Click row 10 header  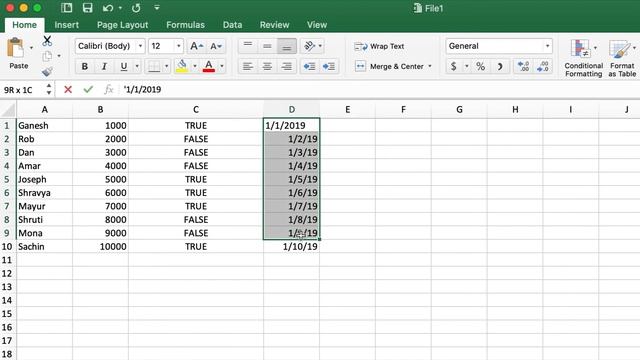[x=7, y=247]
